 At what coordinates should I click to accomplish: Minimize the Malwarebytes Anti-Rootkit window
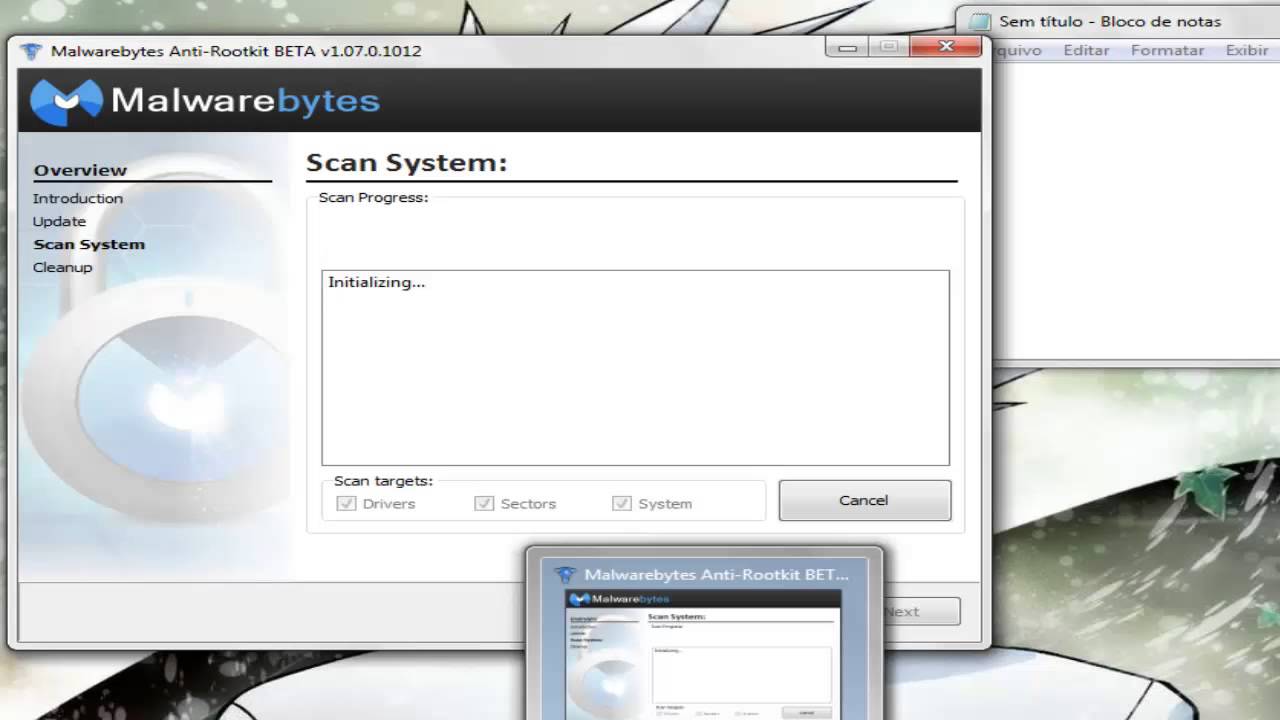coord(848,47)
